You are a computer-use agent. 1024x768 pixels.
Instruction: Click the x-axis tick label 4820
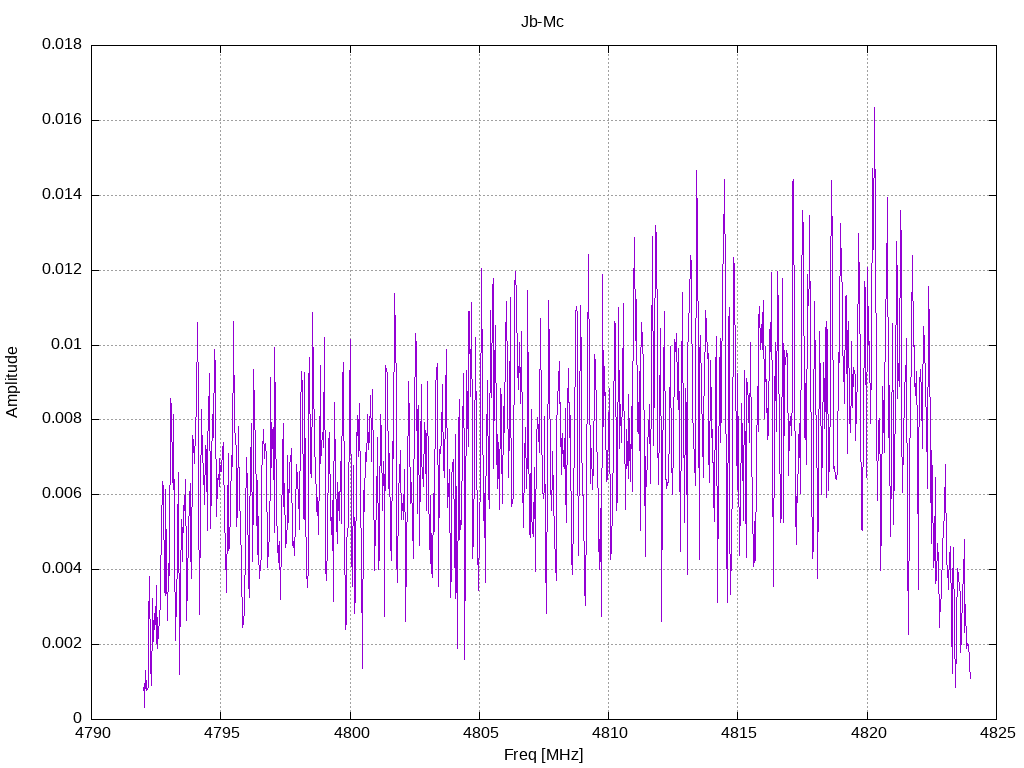[x=868, y=733]
